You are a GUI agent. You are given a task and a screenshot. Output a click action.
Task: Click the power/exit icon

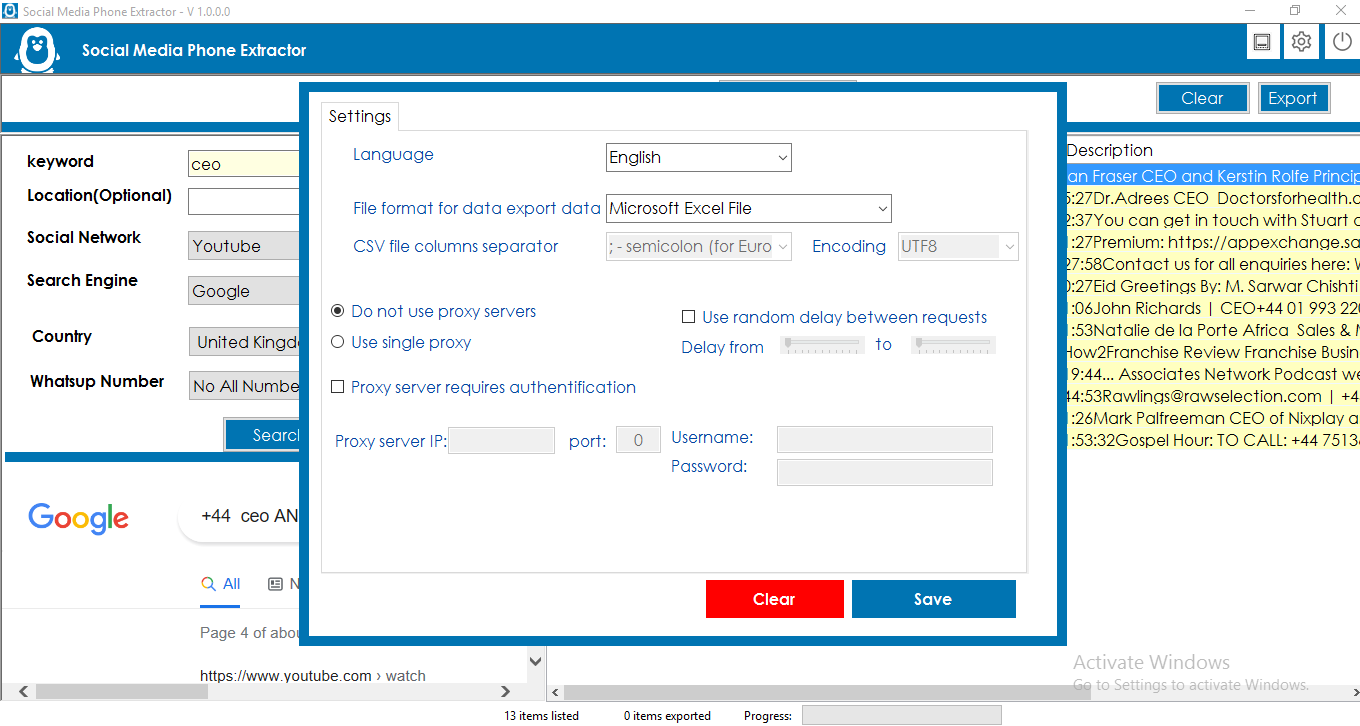tap(1341, 41)
